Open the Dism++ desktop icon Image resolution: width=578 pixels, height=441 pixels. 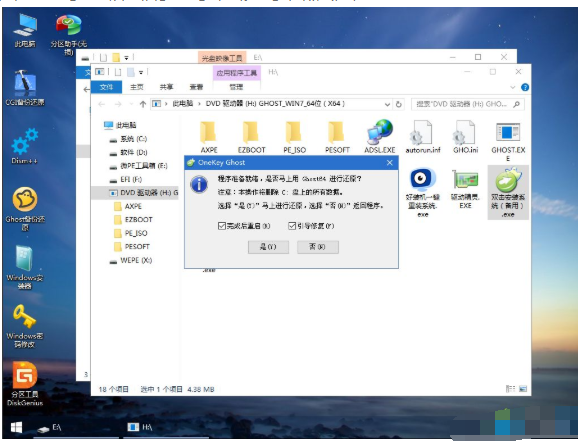[24, 146]
